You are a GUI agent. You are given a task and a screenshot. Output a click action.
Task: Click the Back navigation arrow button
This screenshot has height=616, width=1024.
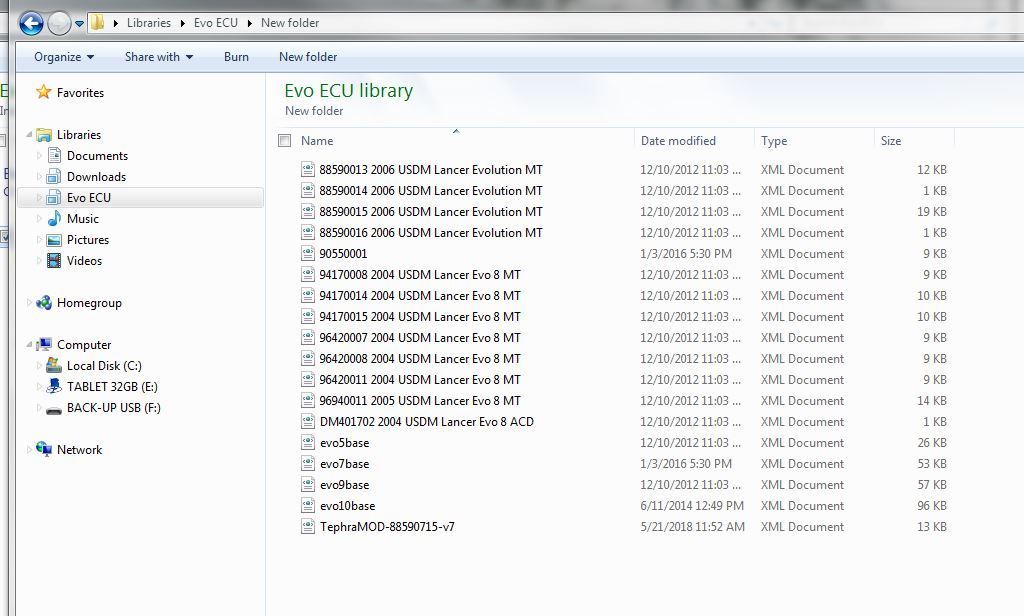tap(31, 23)
